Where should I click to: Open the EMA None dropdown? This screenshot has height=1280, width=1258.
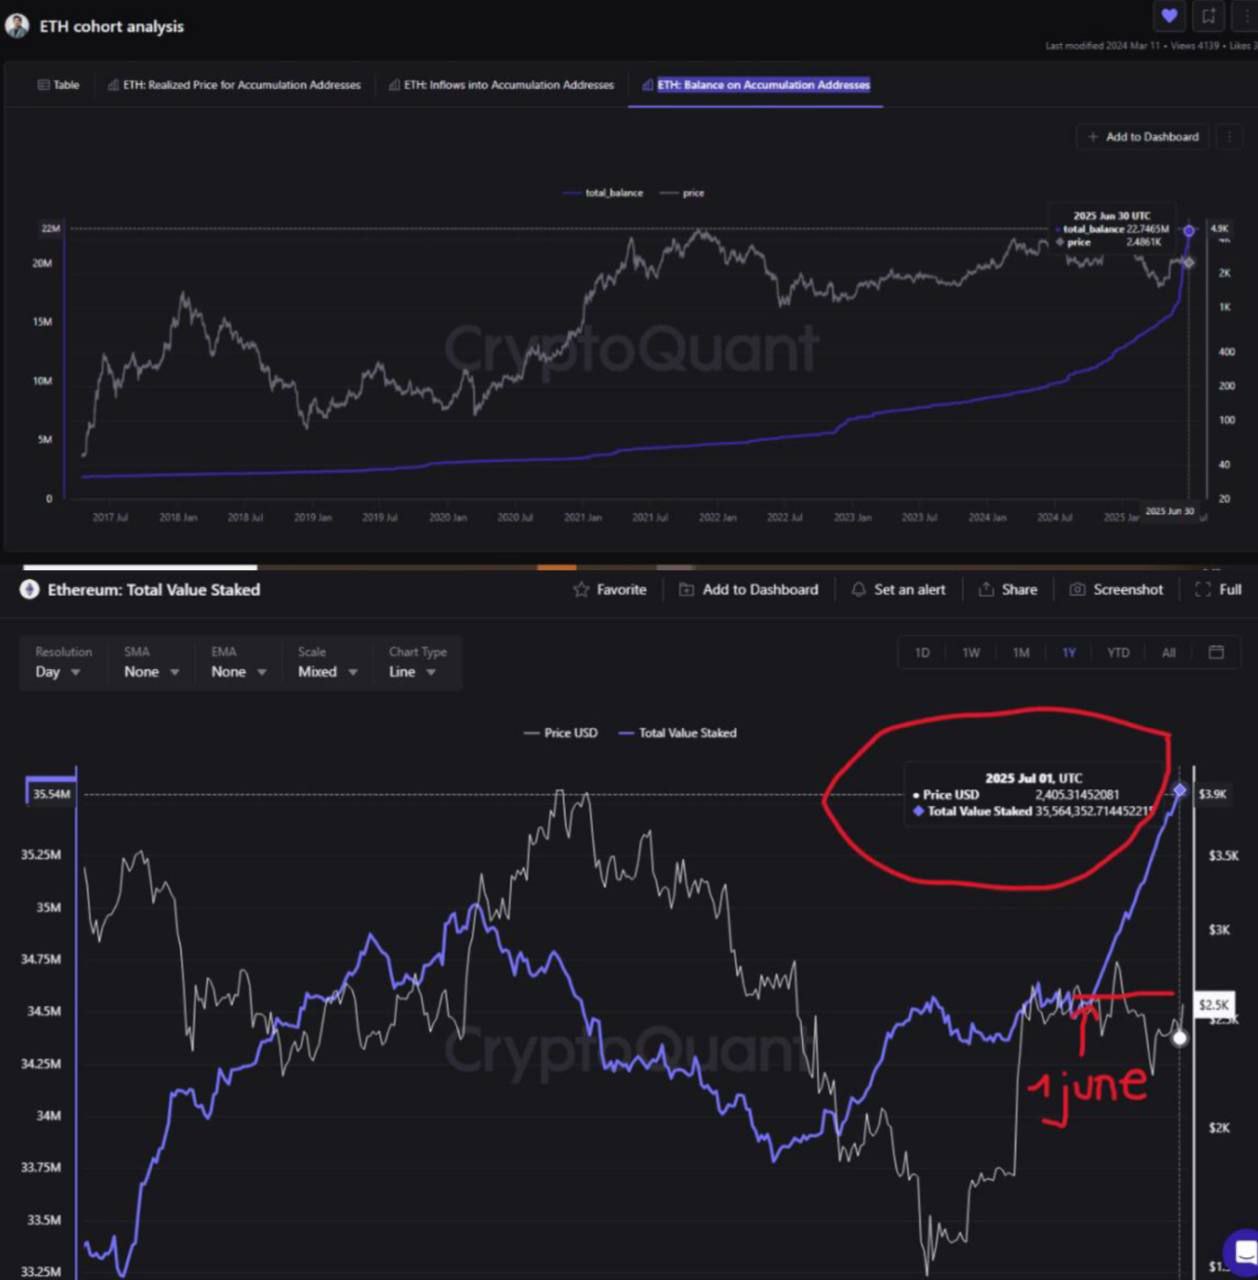coord(239,662)
